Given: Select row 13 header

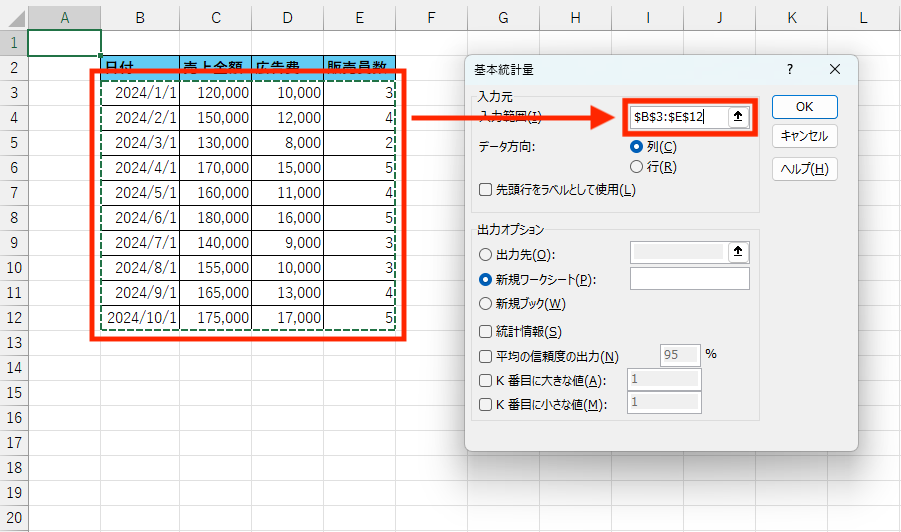Looking at the screenshot, I should tap(14, 342).
